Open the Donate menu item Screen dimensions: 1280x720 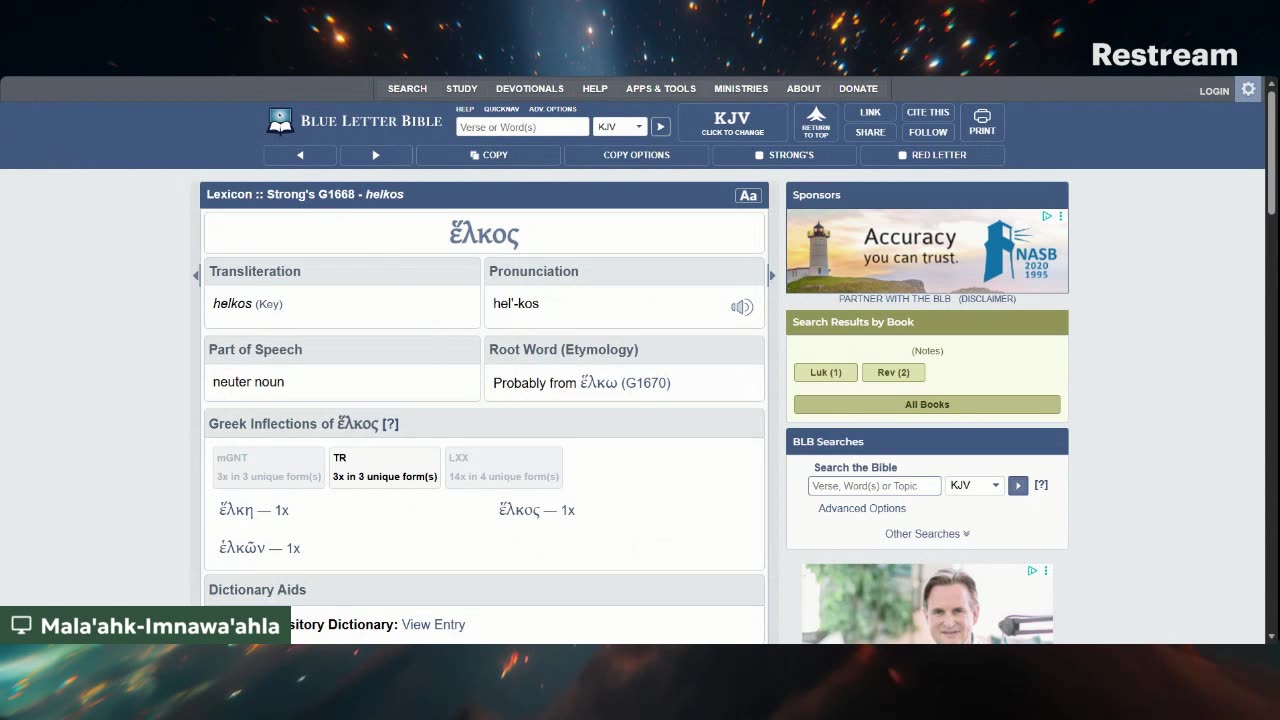pyautogui.click(x=858, y=89)
